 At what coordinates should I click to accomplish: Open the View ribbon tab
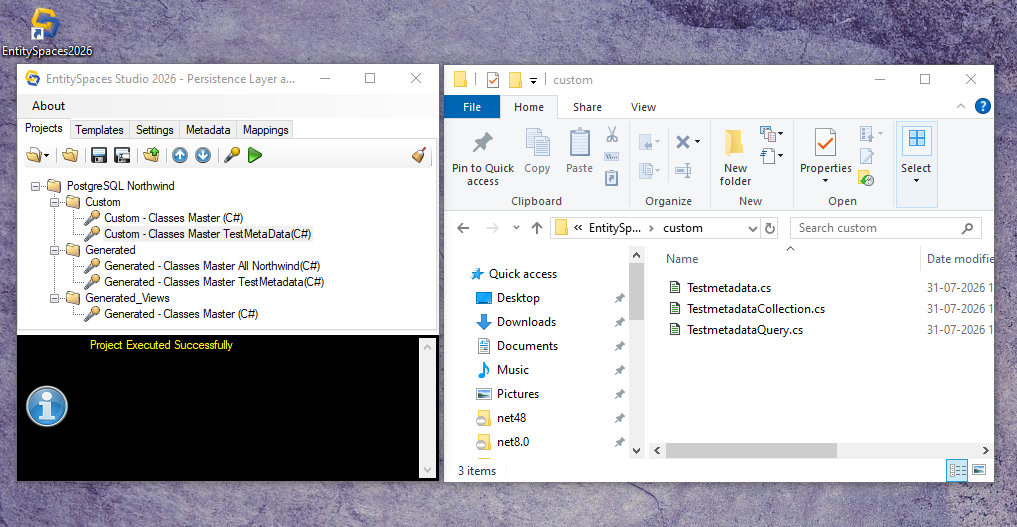click(643, 107)
